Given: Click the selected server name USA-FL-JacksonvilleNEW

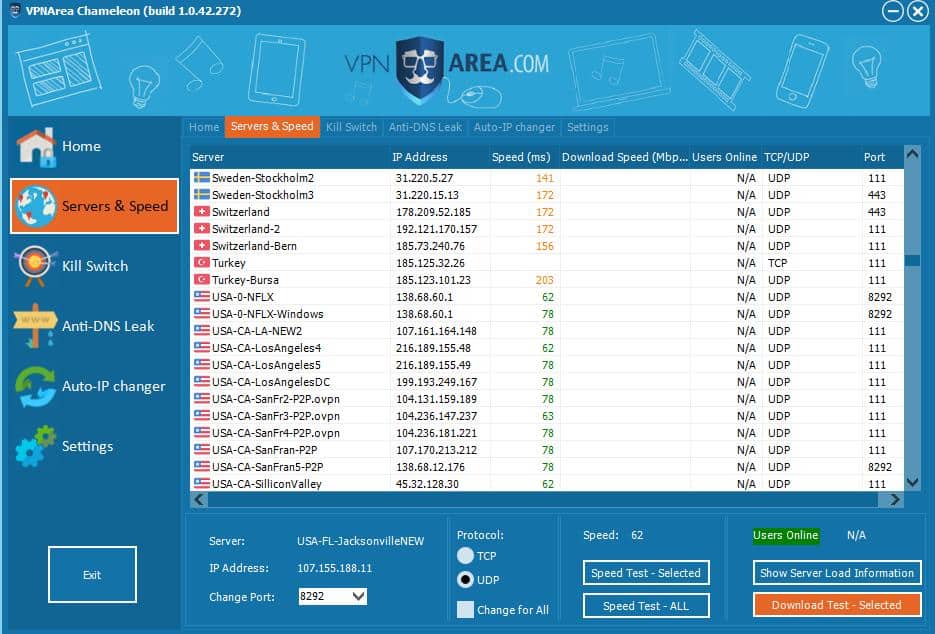Looking at the screenshot, I should [x=361, y=541].
